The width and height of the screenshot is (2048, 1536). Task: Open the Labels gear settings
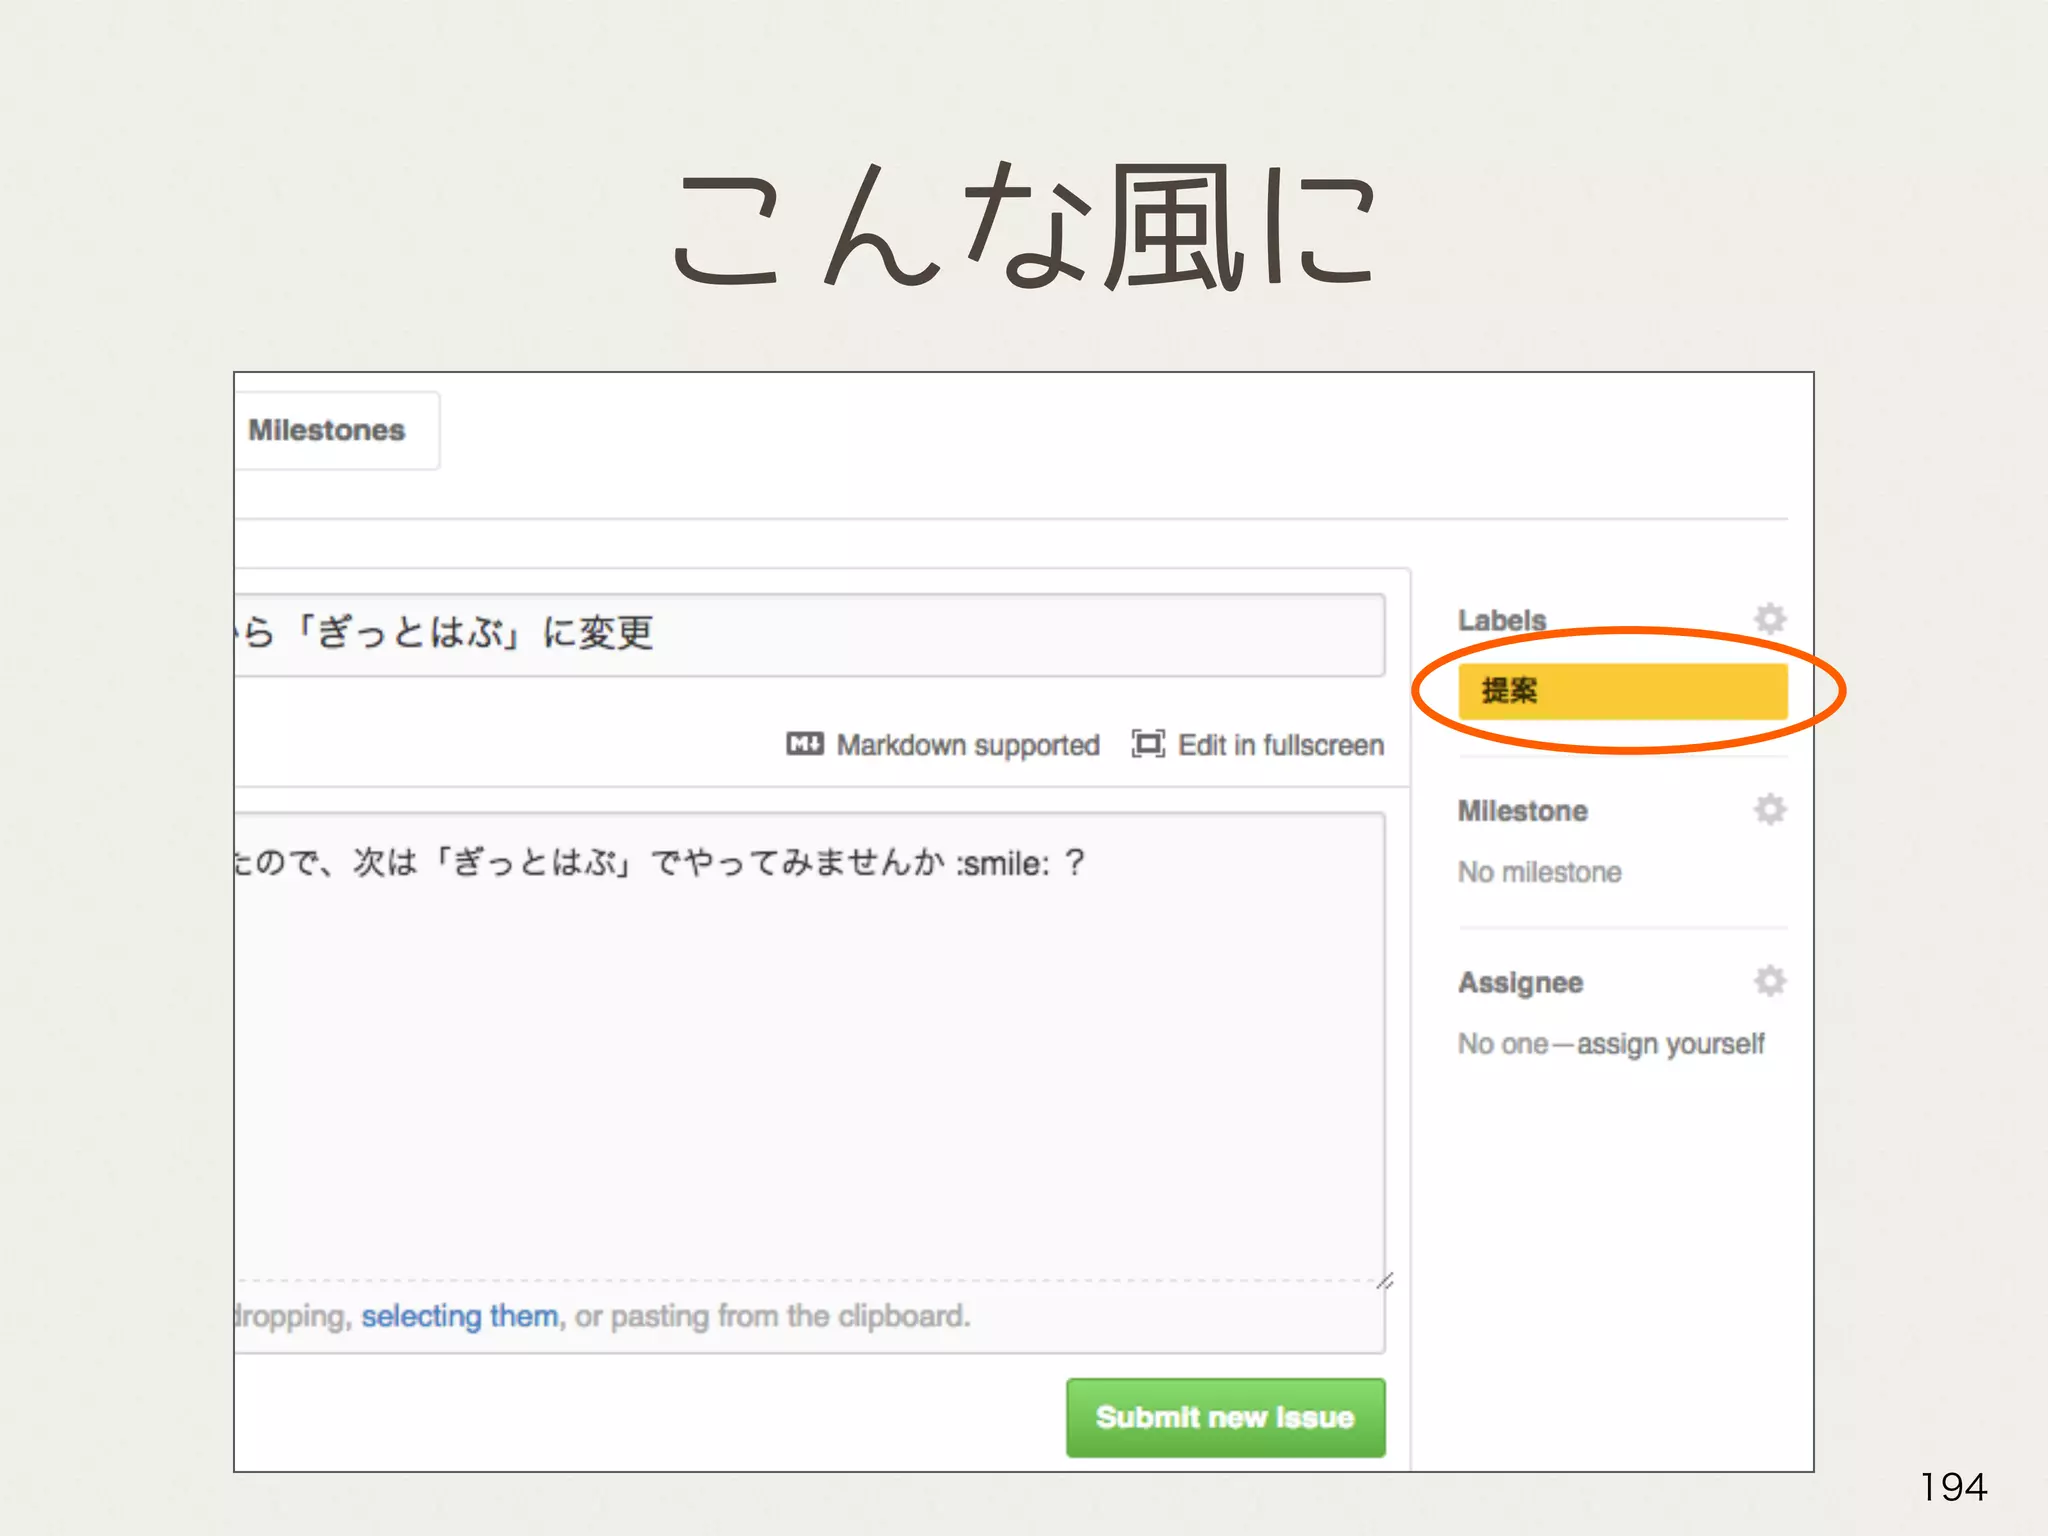click(x=1769, y=619)
